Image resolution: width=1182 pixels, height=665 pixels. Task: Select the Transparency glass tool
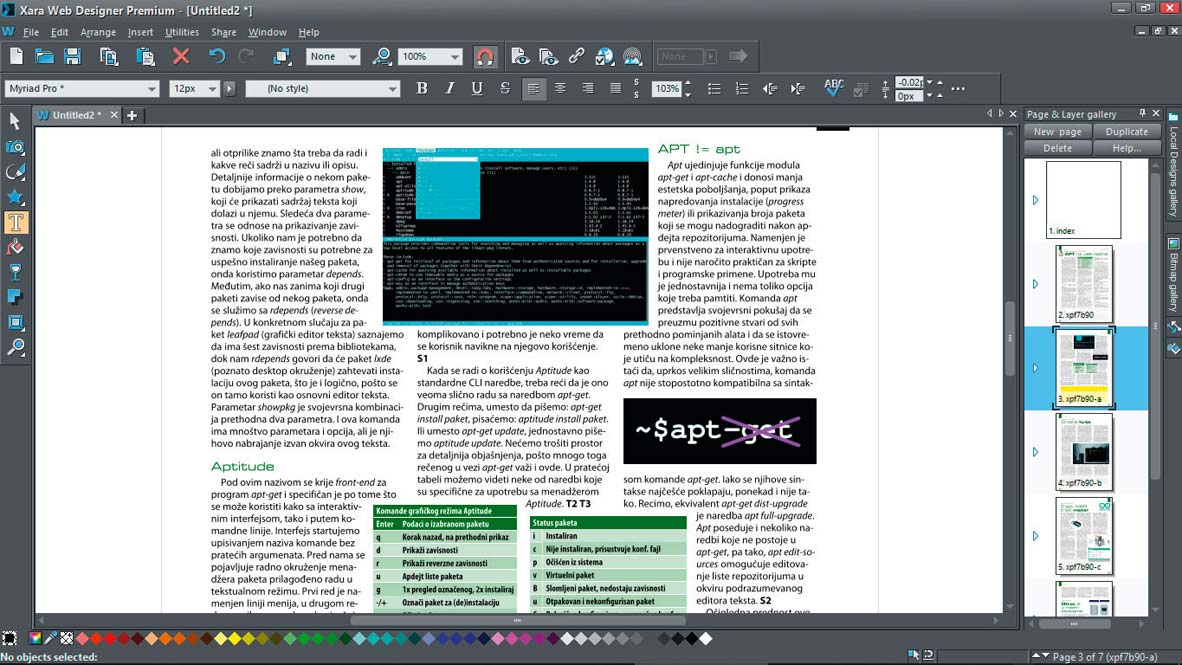[15, 272]
